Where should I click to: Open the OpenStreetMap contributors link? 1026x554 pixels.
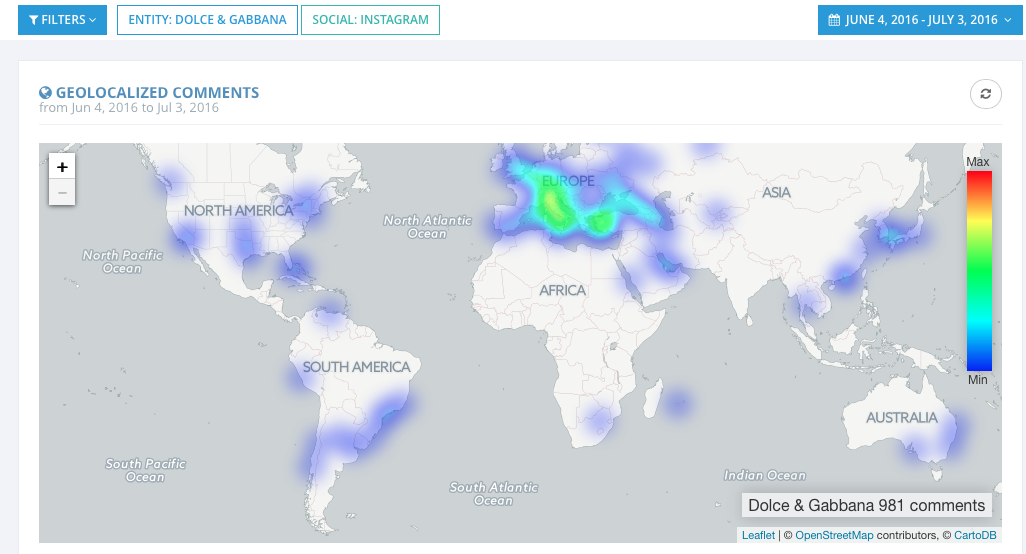[834, 536]
